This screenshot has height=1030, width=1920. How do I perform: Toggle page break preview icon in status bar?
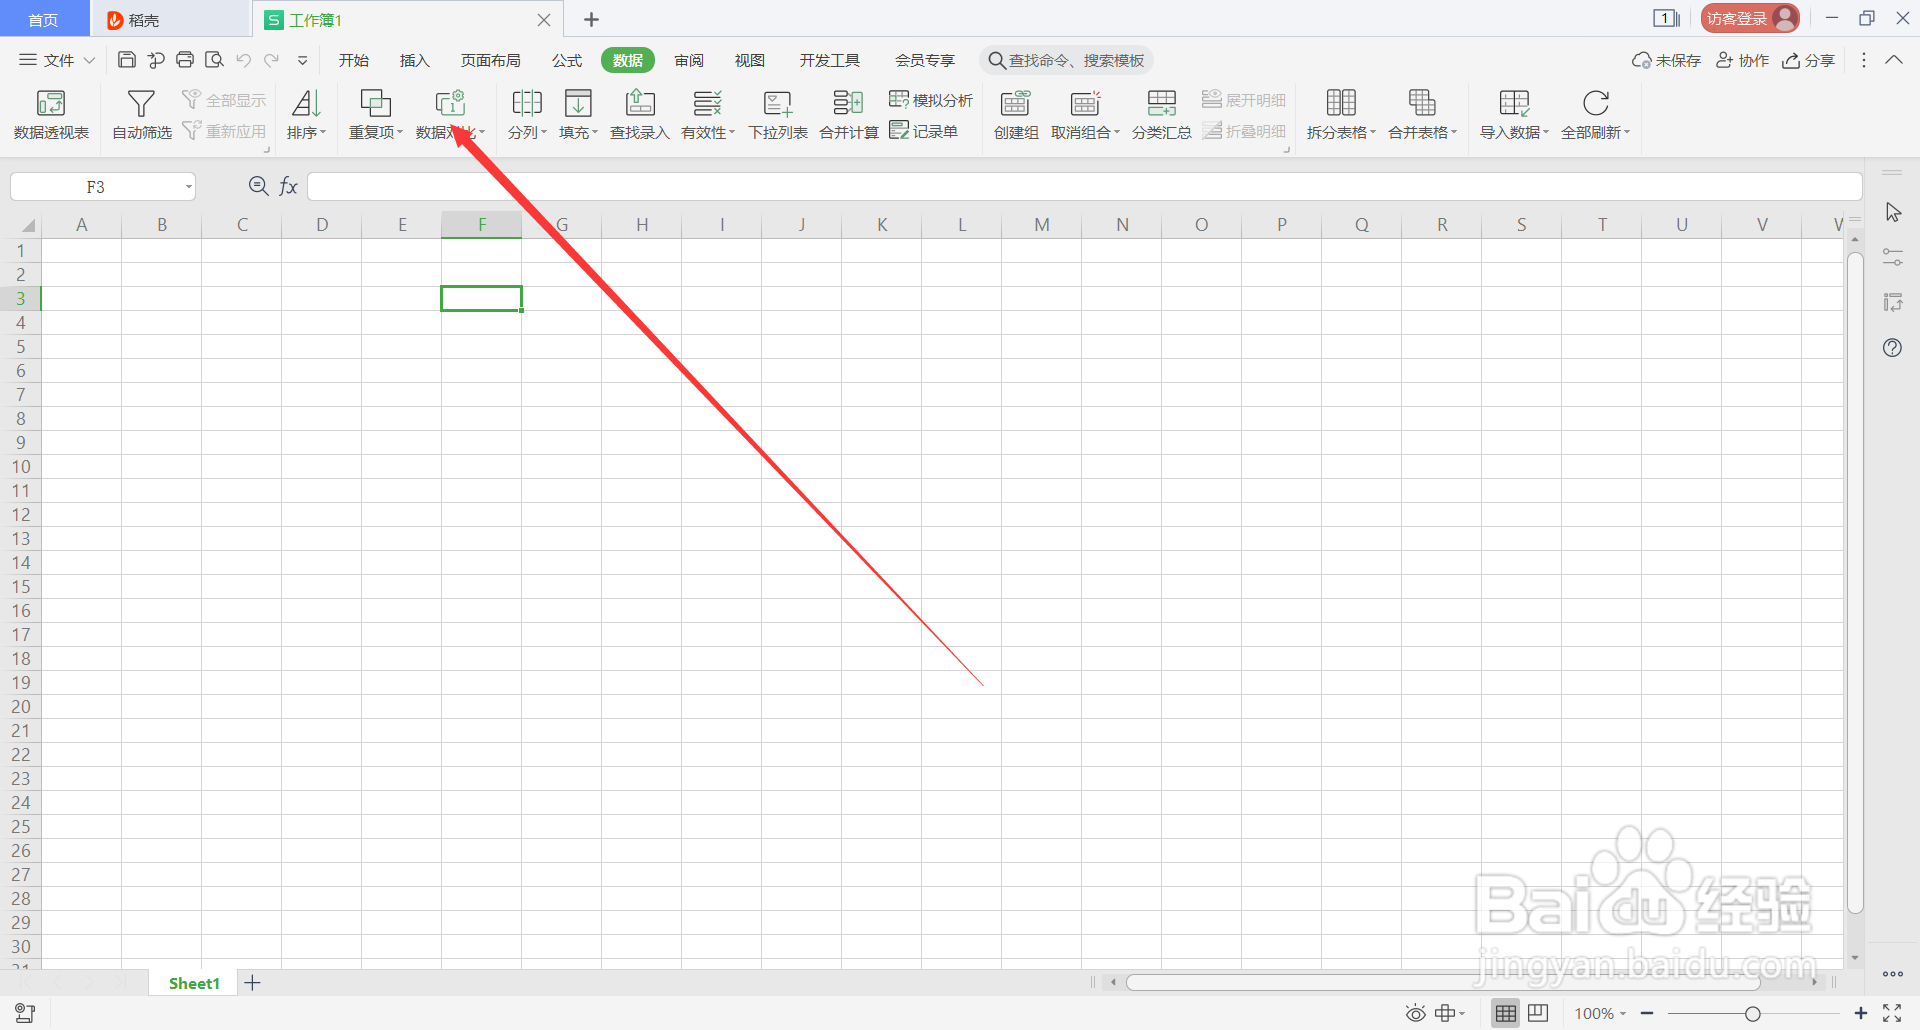pos(1538,1014)
